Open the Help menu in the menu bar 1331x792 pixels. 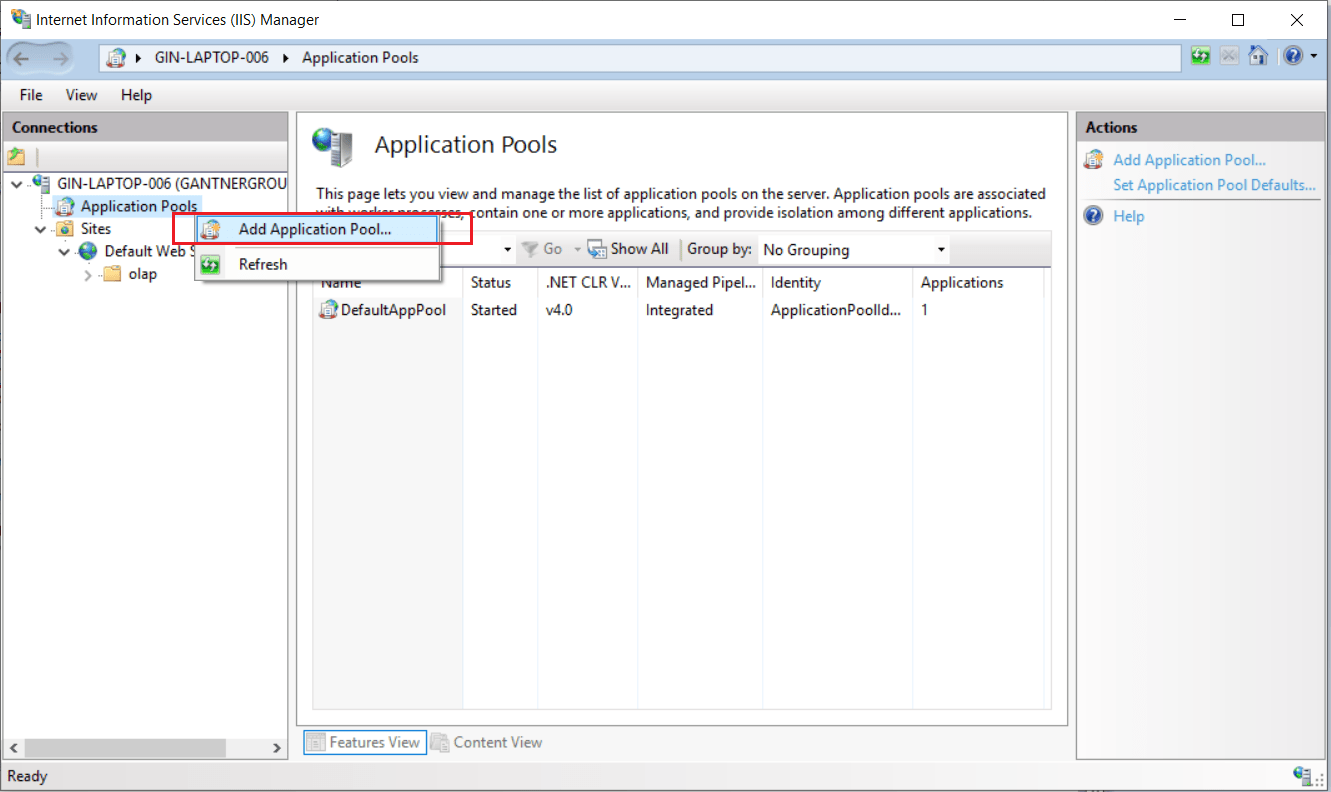click(x=136, y=95)
